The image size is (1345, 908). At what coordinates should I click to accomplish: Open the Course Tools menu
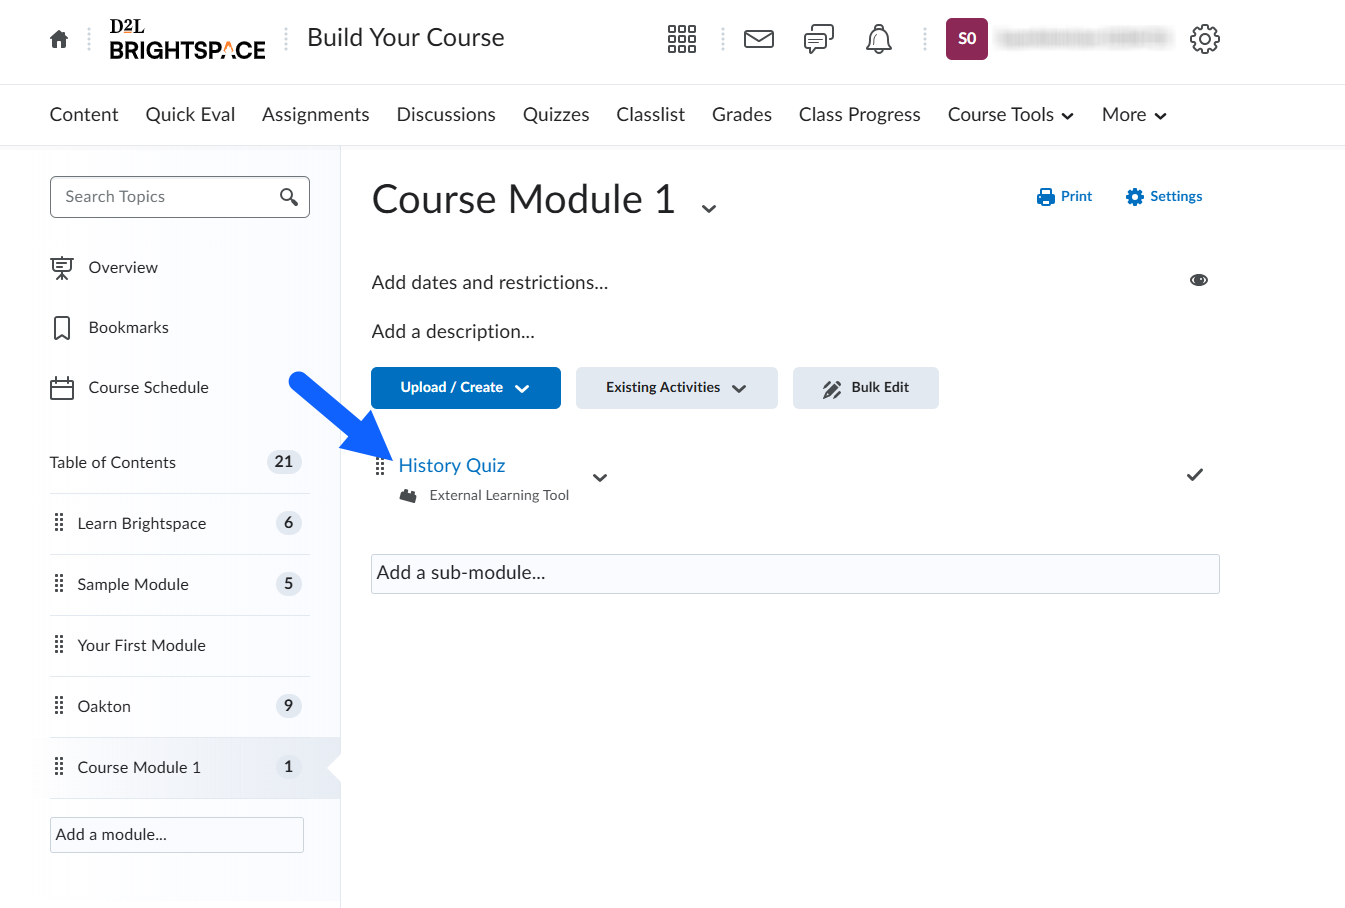(1010, 115)
